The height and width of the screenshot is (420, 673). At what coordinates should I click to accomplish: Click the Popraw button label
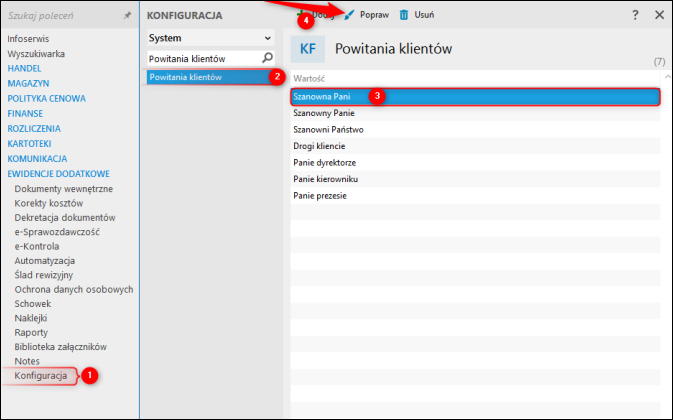click(374, 15)
